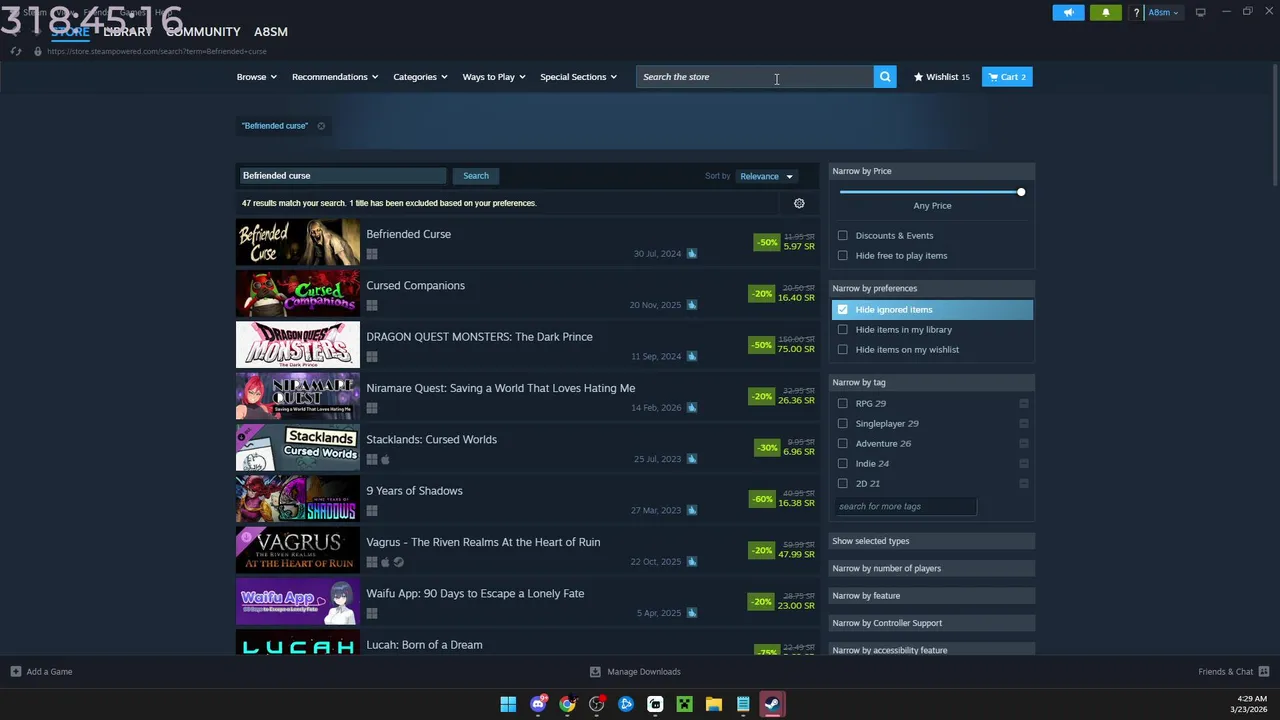
Task: Open Big Picture mode monitor icon
Action: pyautogui.click(x=1200, y=12)
